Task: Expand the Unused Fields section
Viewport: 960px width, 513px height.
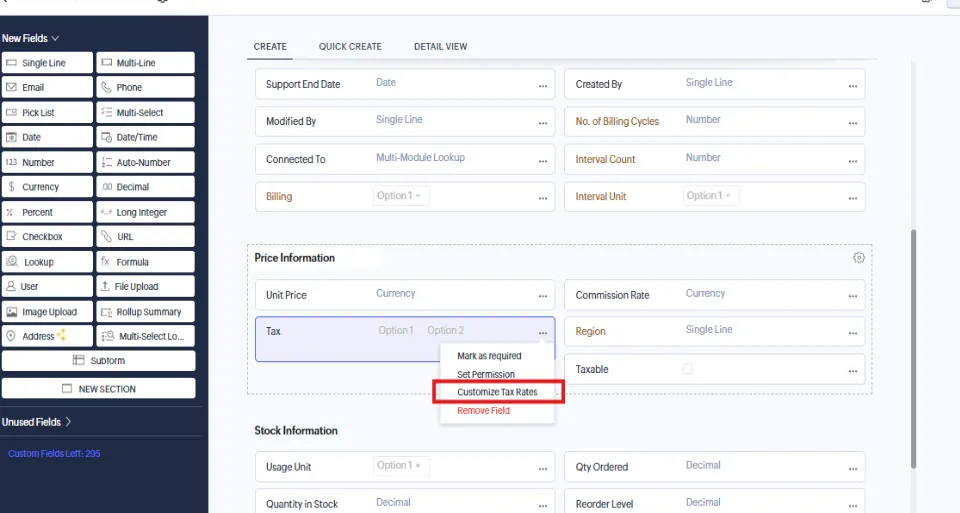Action: click(37, 422)
